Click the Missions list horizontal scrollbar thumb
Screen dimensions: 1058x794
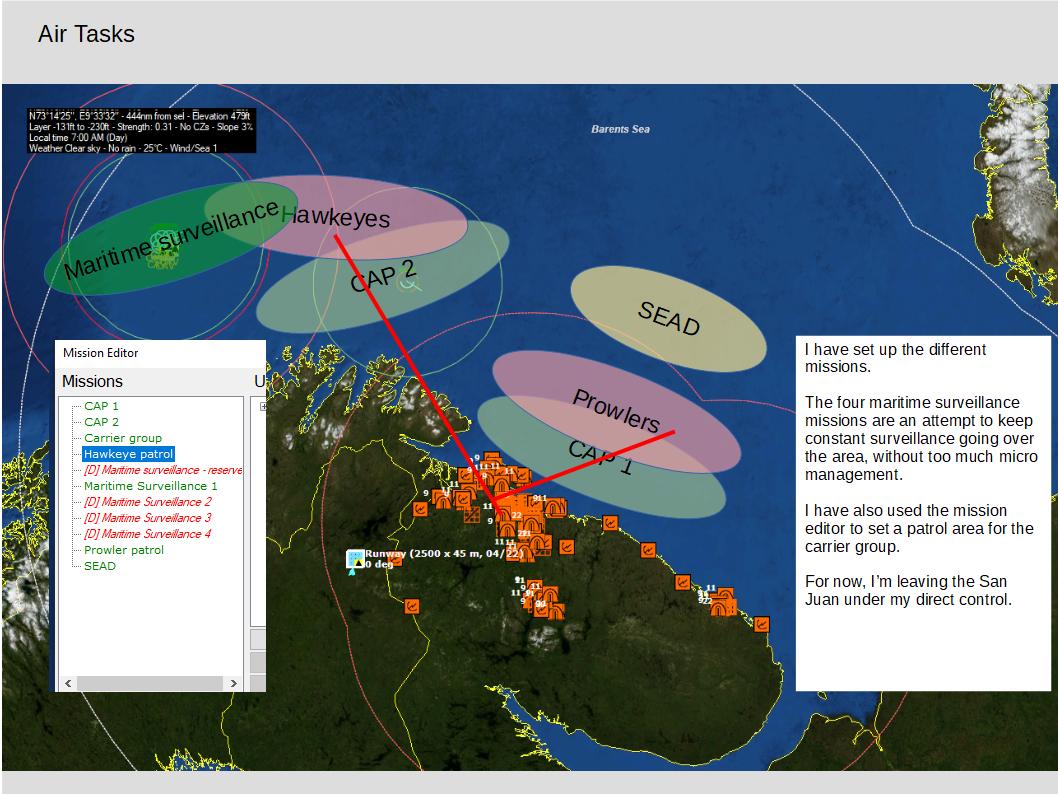coord(150,683)
